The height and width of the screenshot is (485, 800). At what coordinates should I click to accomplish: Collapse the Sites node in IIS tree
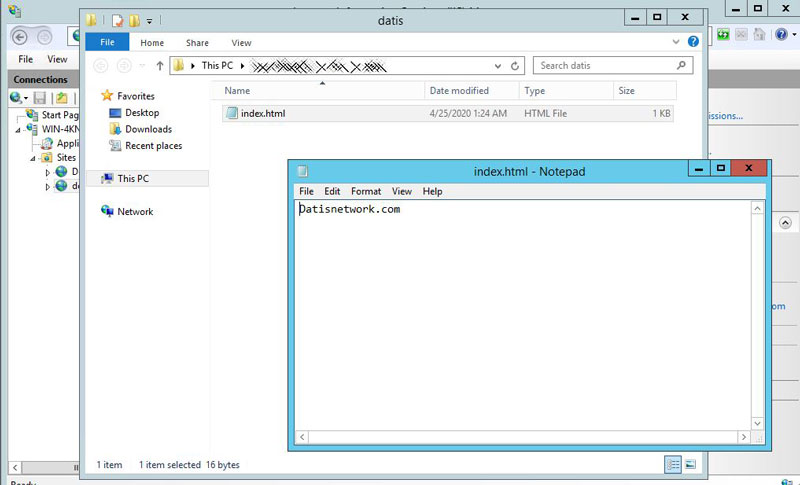coord(33,159)
